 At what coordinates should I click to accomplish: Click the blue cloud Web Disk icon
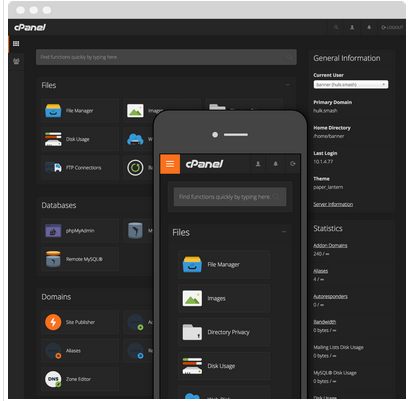tap(135, 139)
